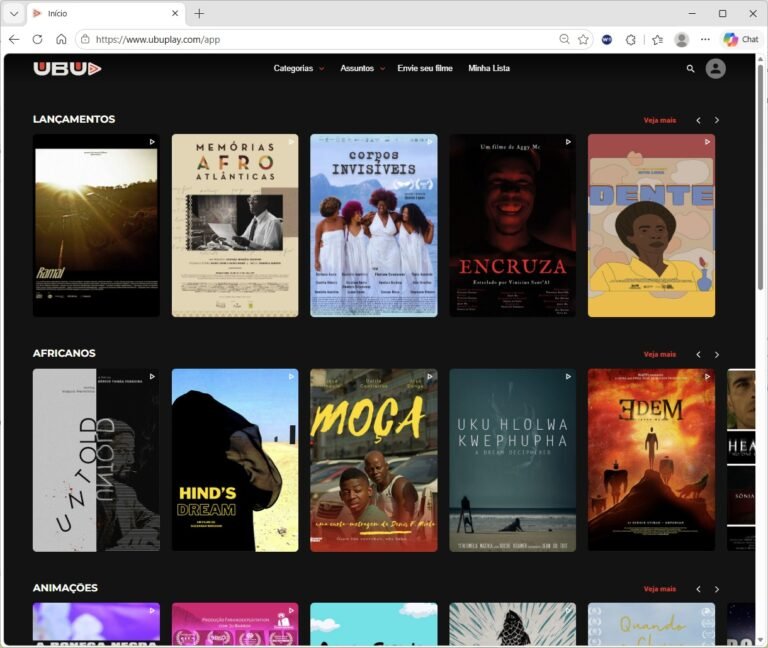Play Ramal via its play icon
This screenshot has width=768, height=648.
click(152, 142)
